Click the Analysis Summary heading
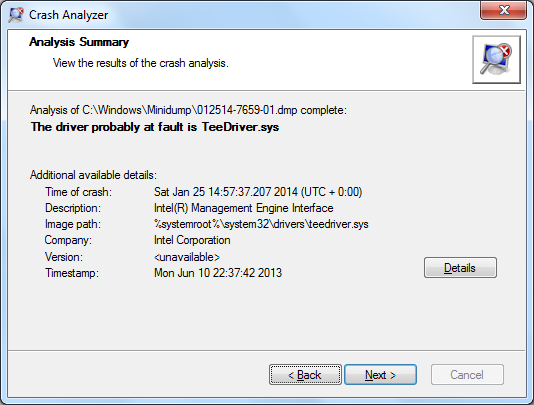534x405 pixels. tap(79, 42)
